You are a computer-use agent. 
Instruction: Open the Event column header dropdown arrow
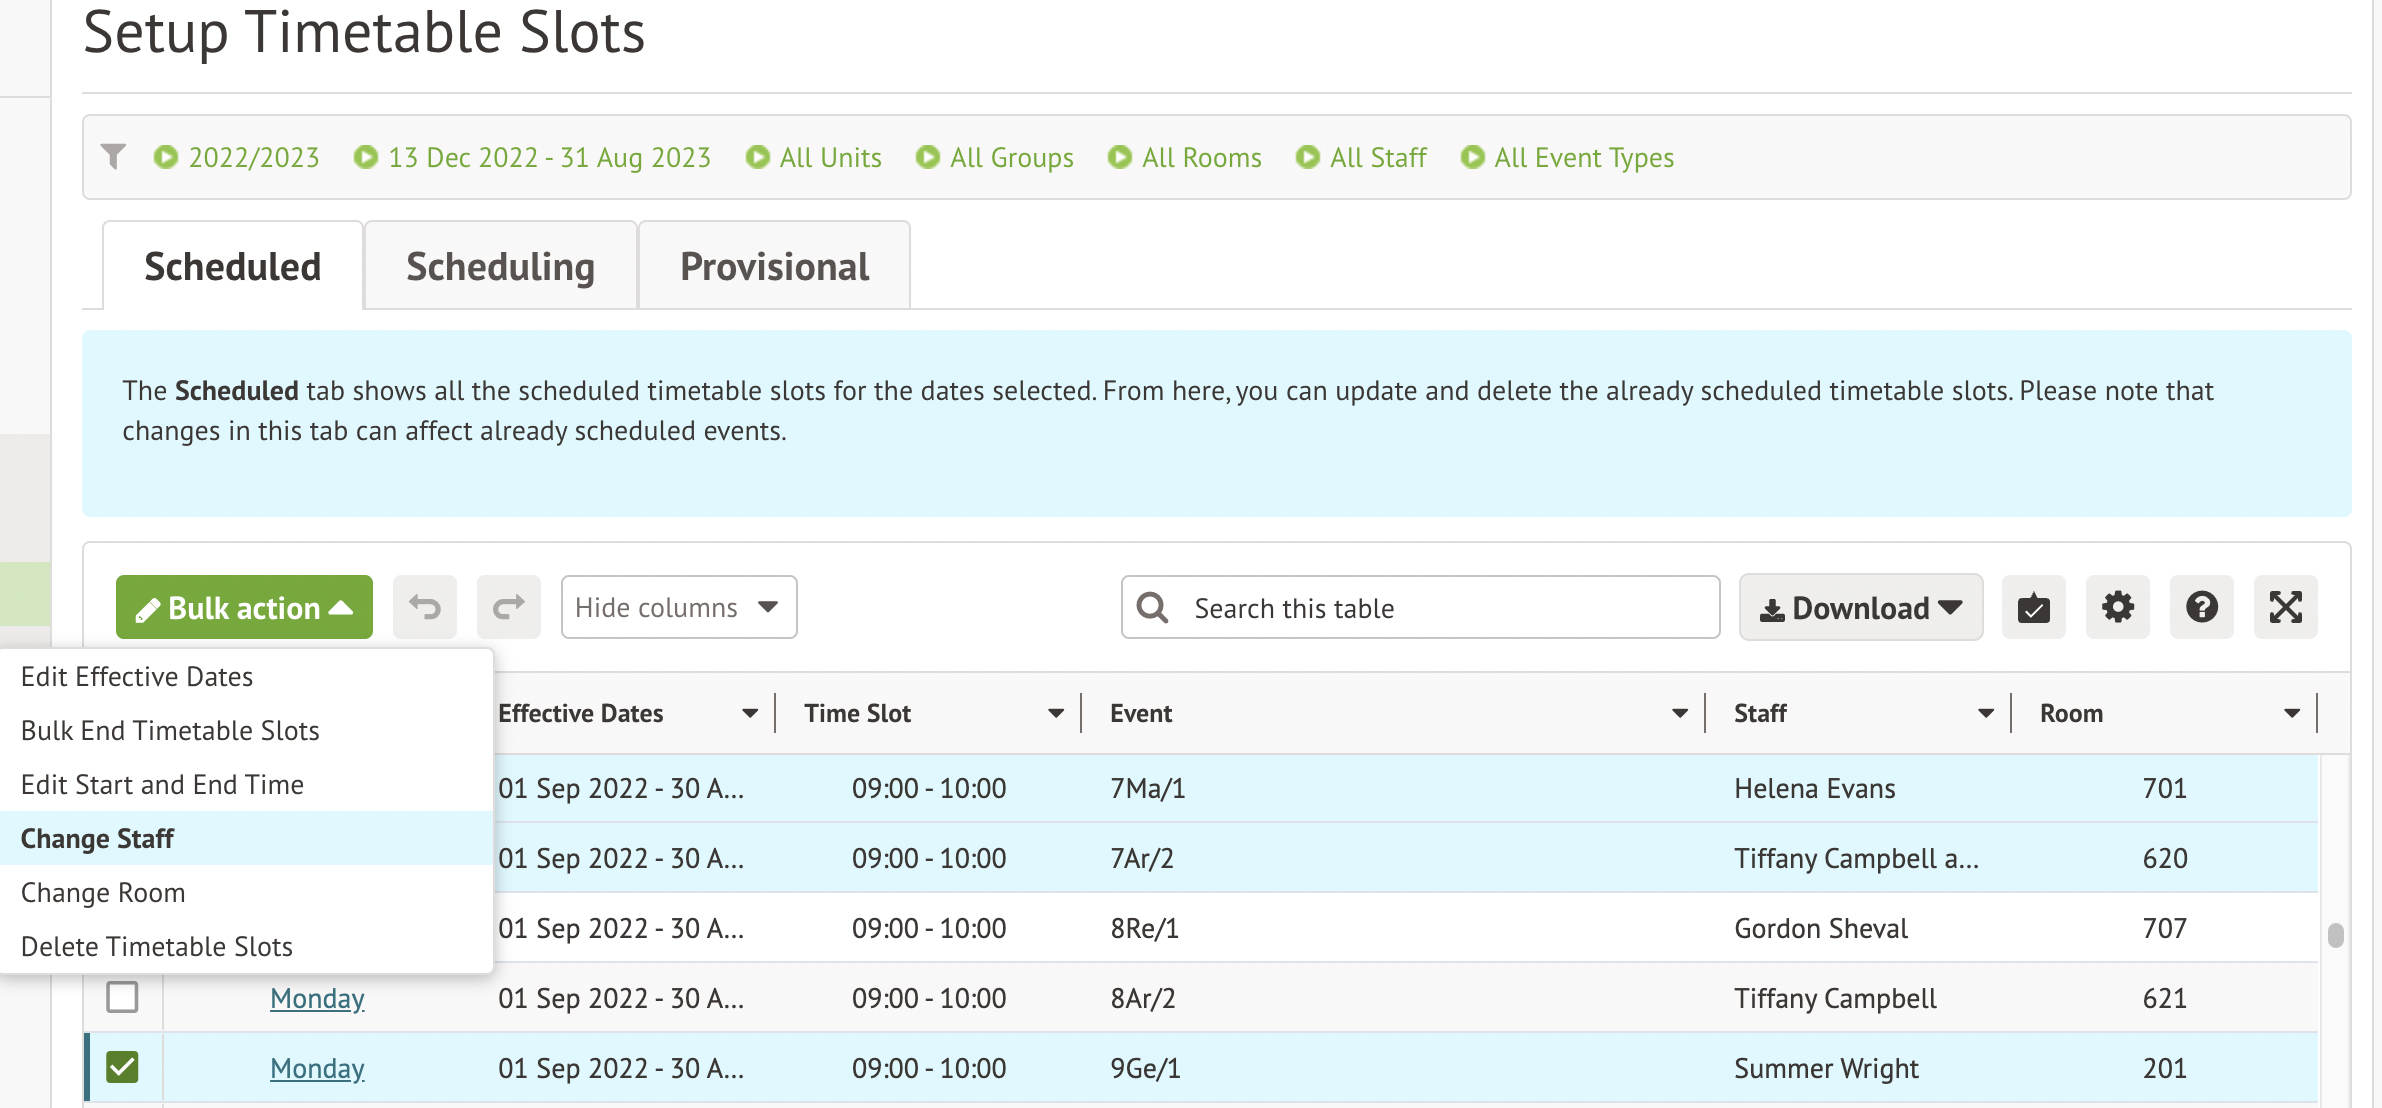(x=1679, y=713)
